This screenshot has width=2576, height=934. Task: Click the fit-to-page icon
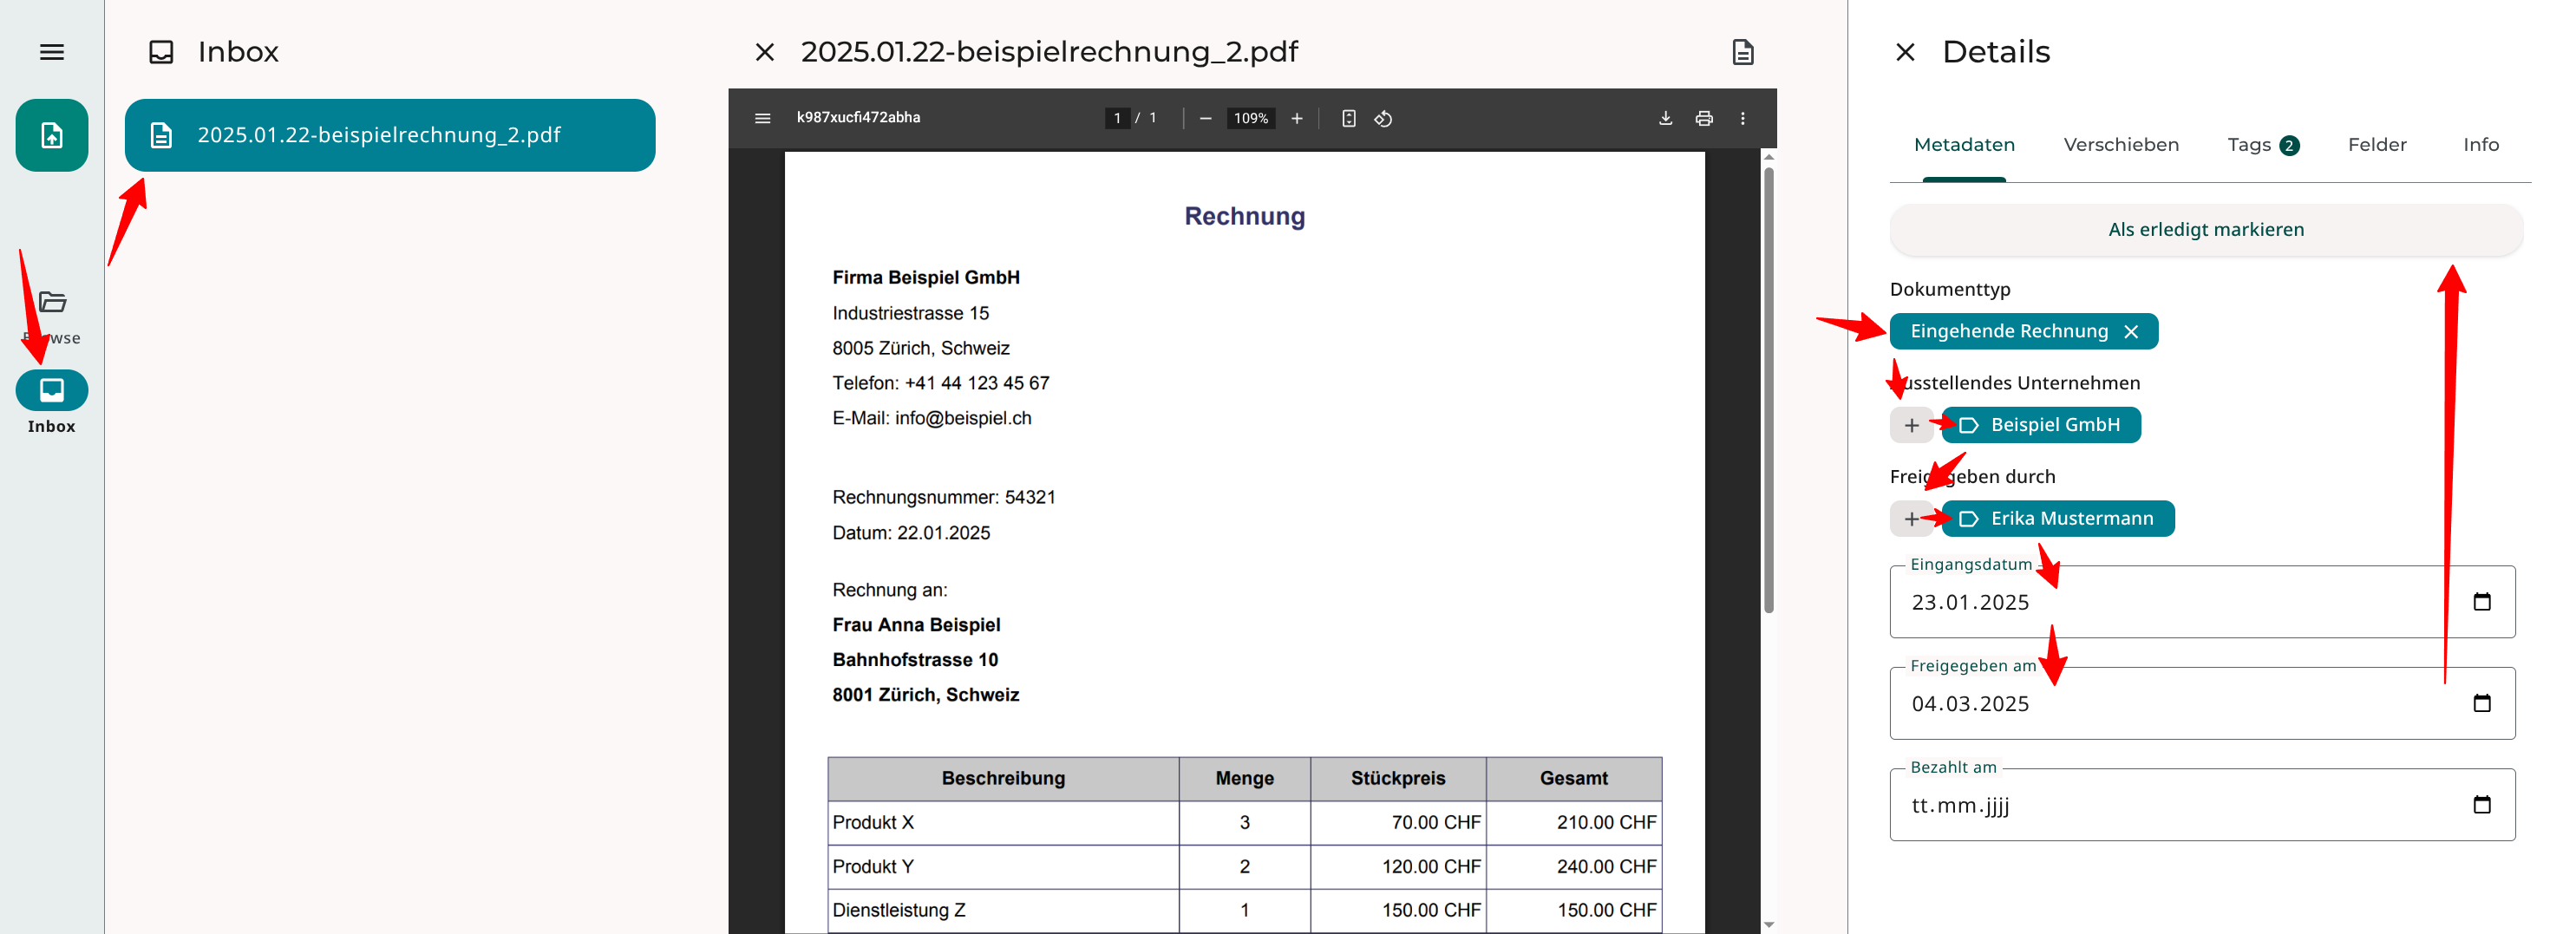[x=1348, y=118]
